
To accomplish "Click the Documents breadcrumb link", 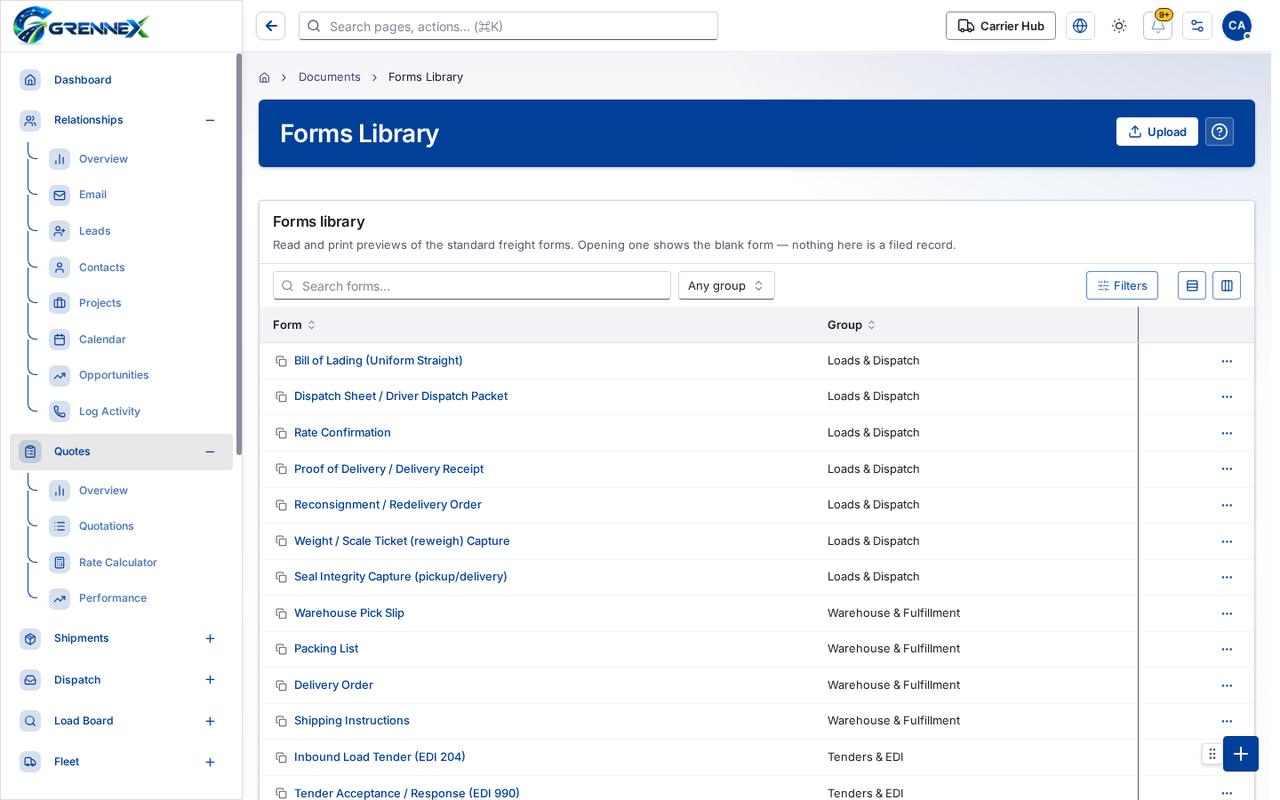I will tap(329, 77).
